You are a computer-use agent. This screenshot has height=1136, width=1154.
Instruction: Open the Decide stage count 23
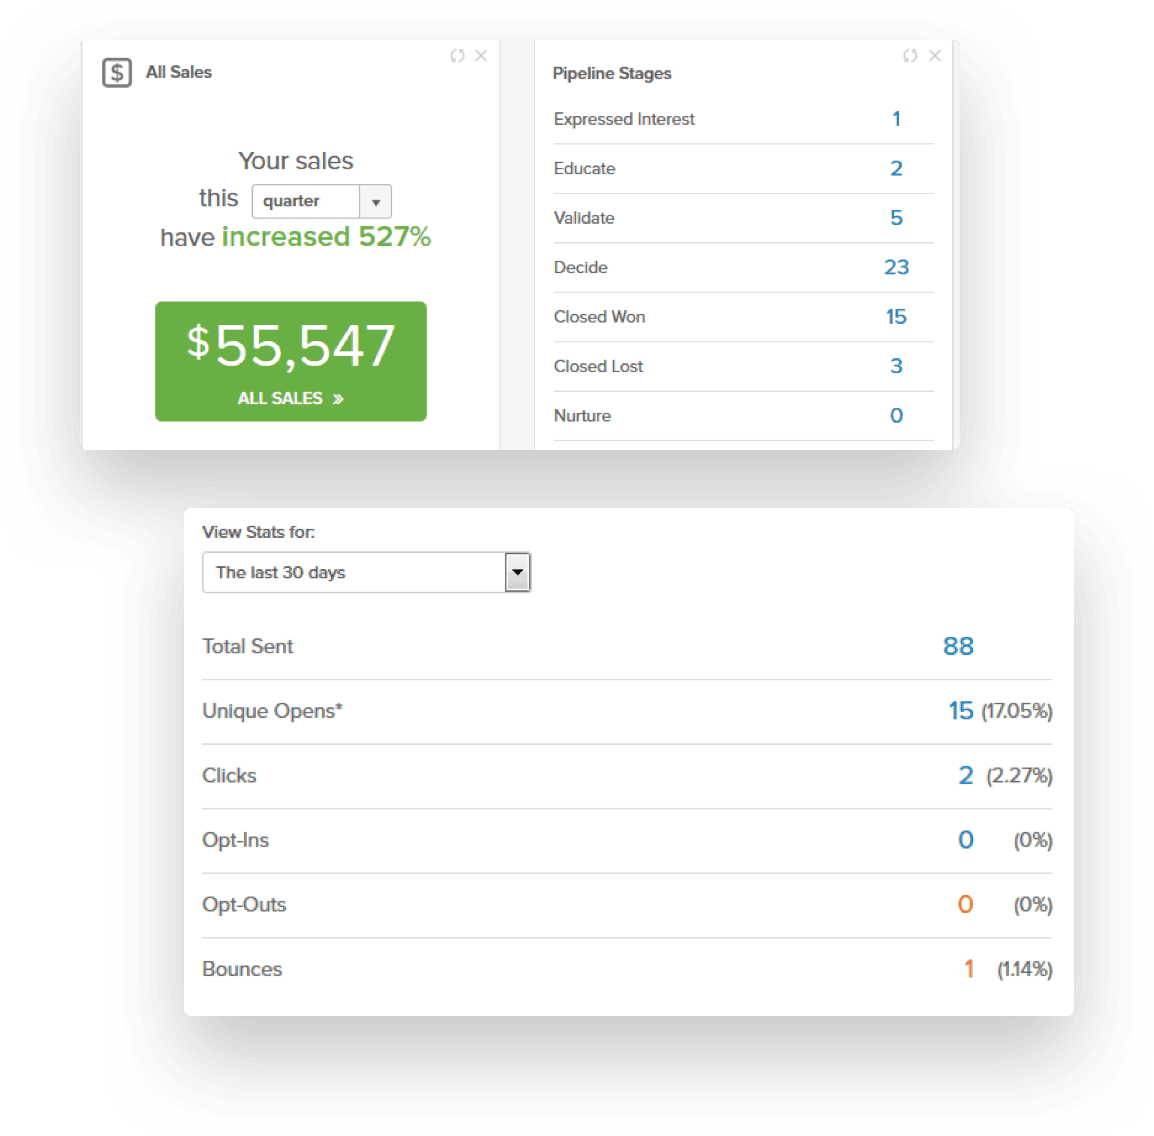pos(896,267)
